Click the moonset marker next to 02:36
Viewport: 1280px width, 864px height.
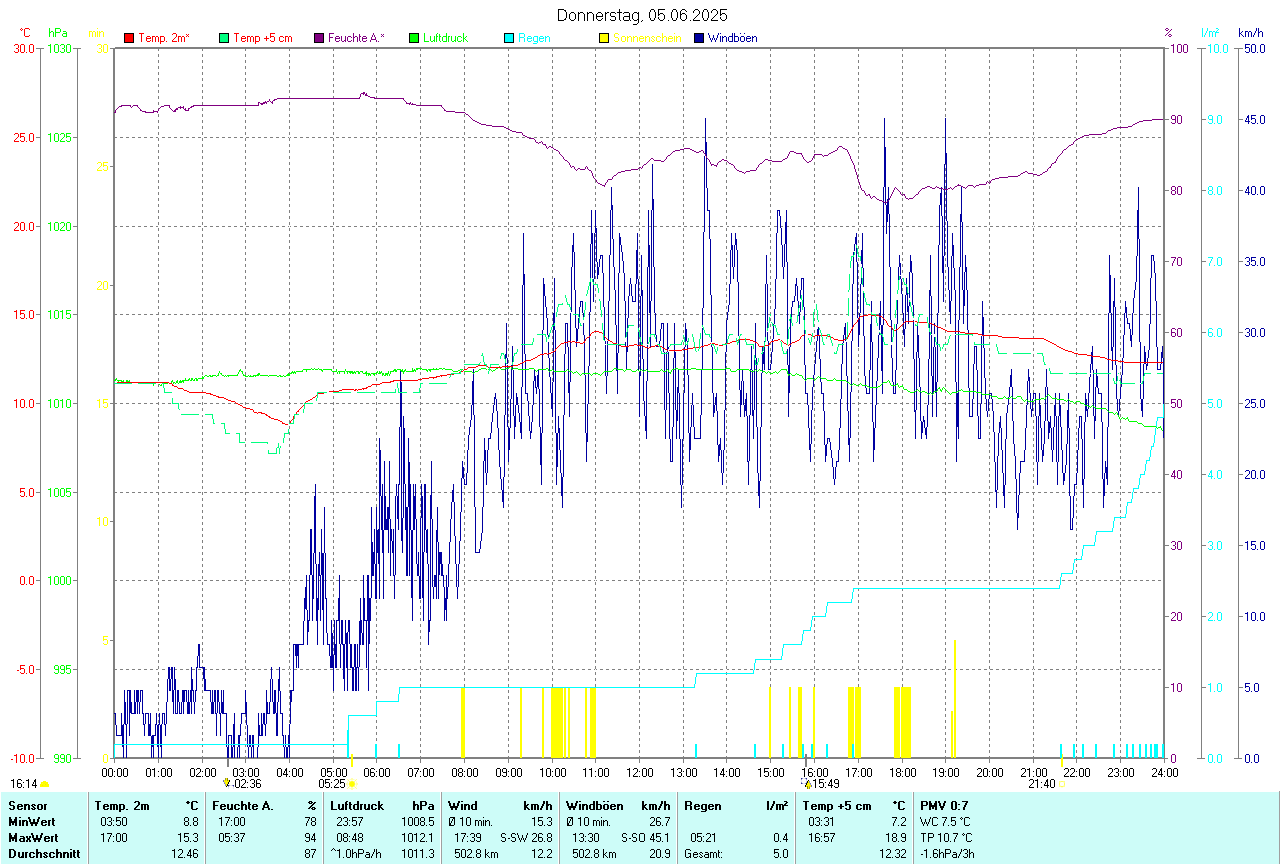[227, 784]
